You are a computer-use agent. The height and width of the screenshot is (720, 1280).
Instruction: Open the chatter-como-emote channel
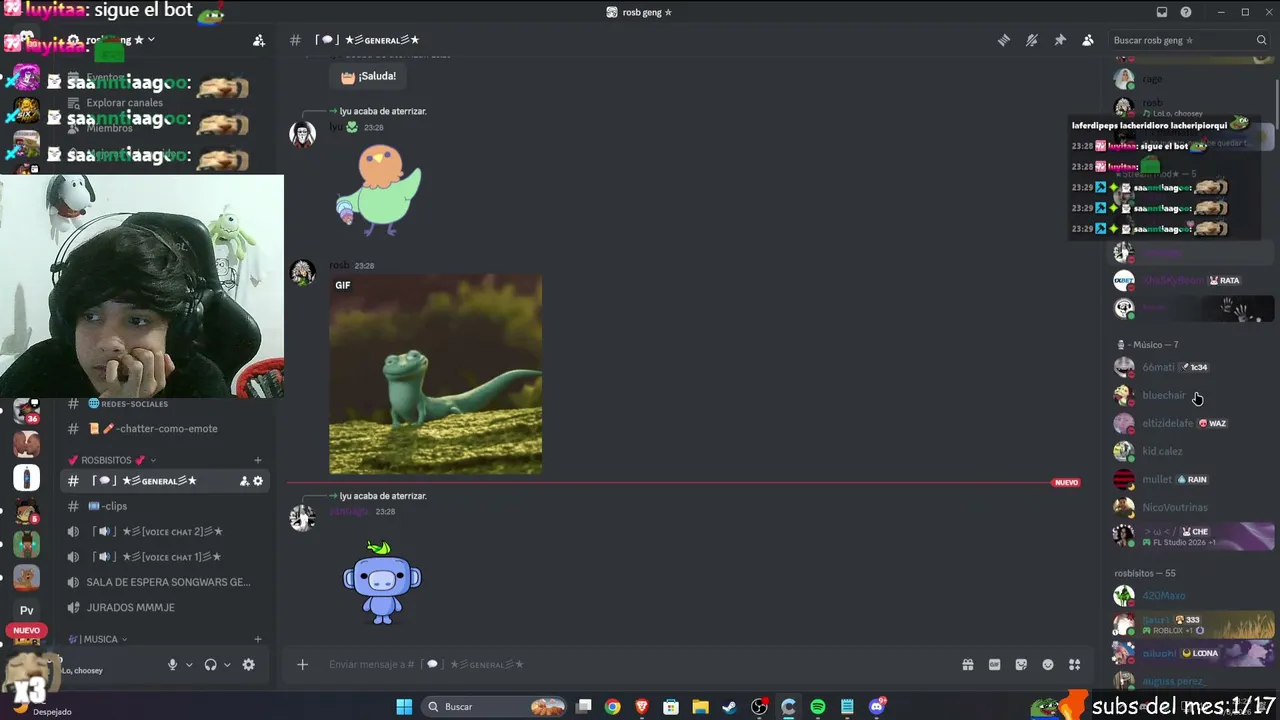165,429
